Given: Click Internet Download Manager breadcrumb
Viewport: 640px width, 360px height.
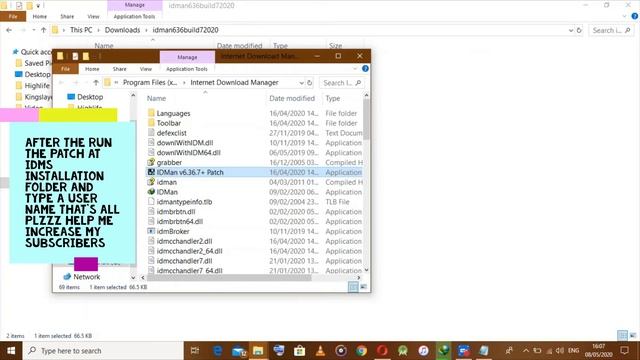Looking at the screenshot, I should coord(234,82).
